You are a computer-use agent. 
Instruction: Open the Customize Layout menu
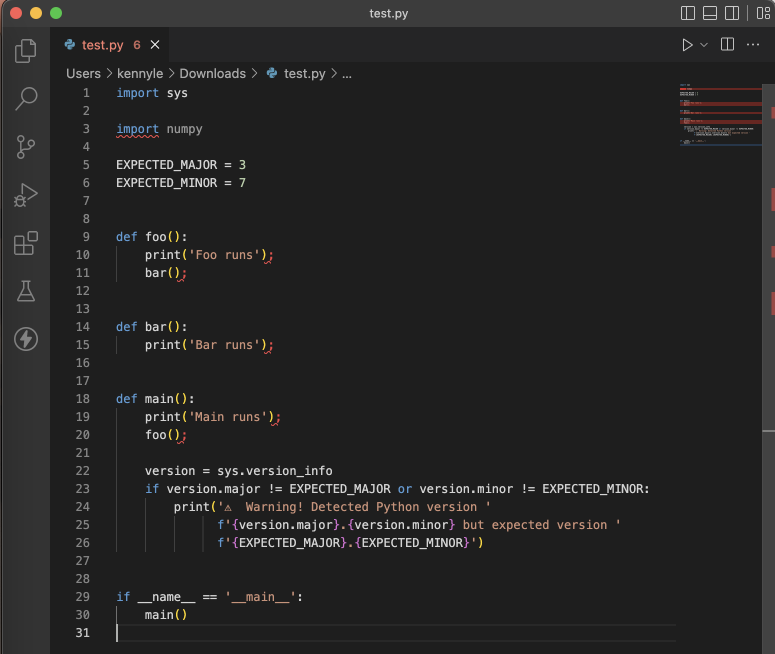click(x=764, y=14)
